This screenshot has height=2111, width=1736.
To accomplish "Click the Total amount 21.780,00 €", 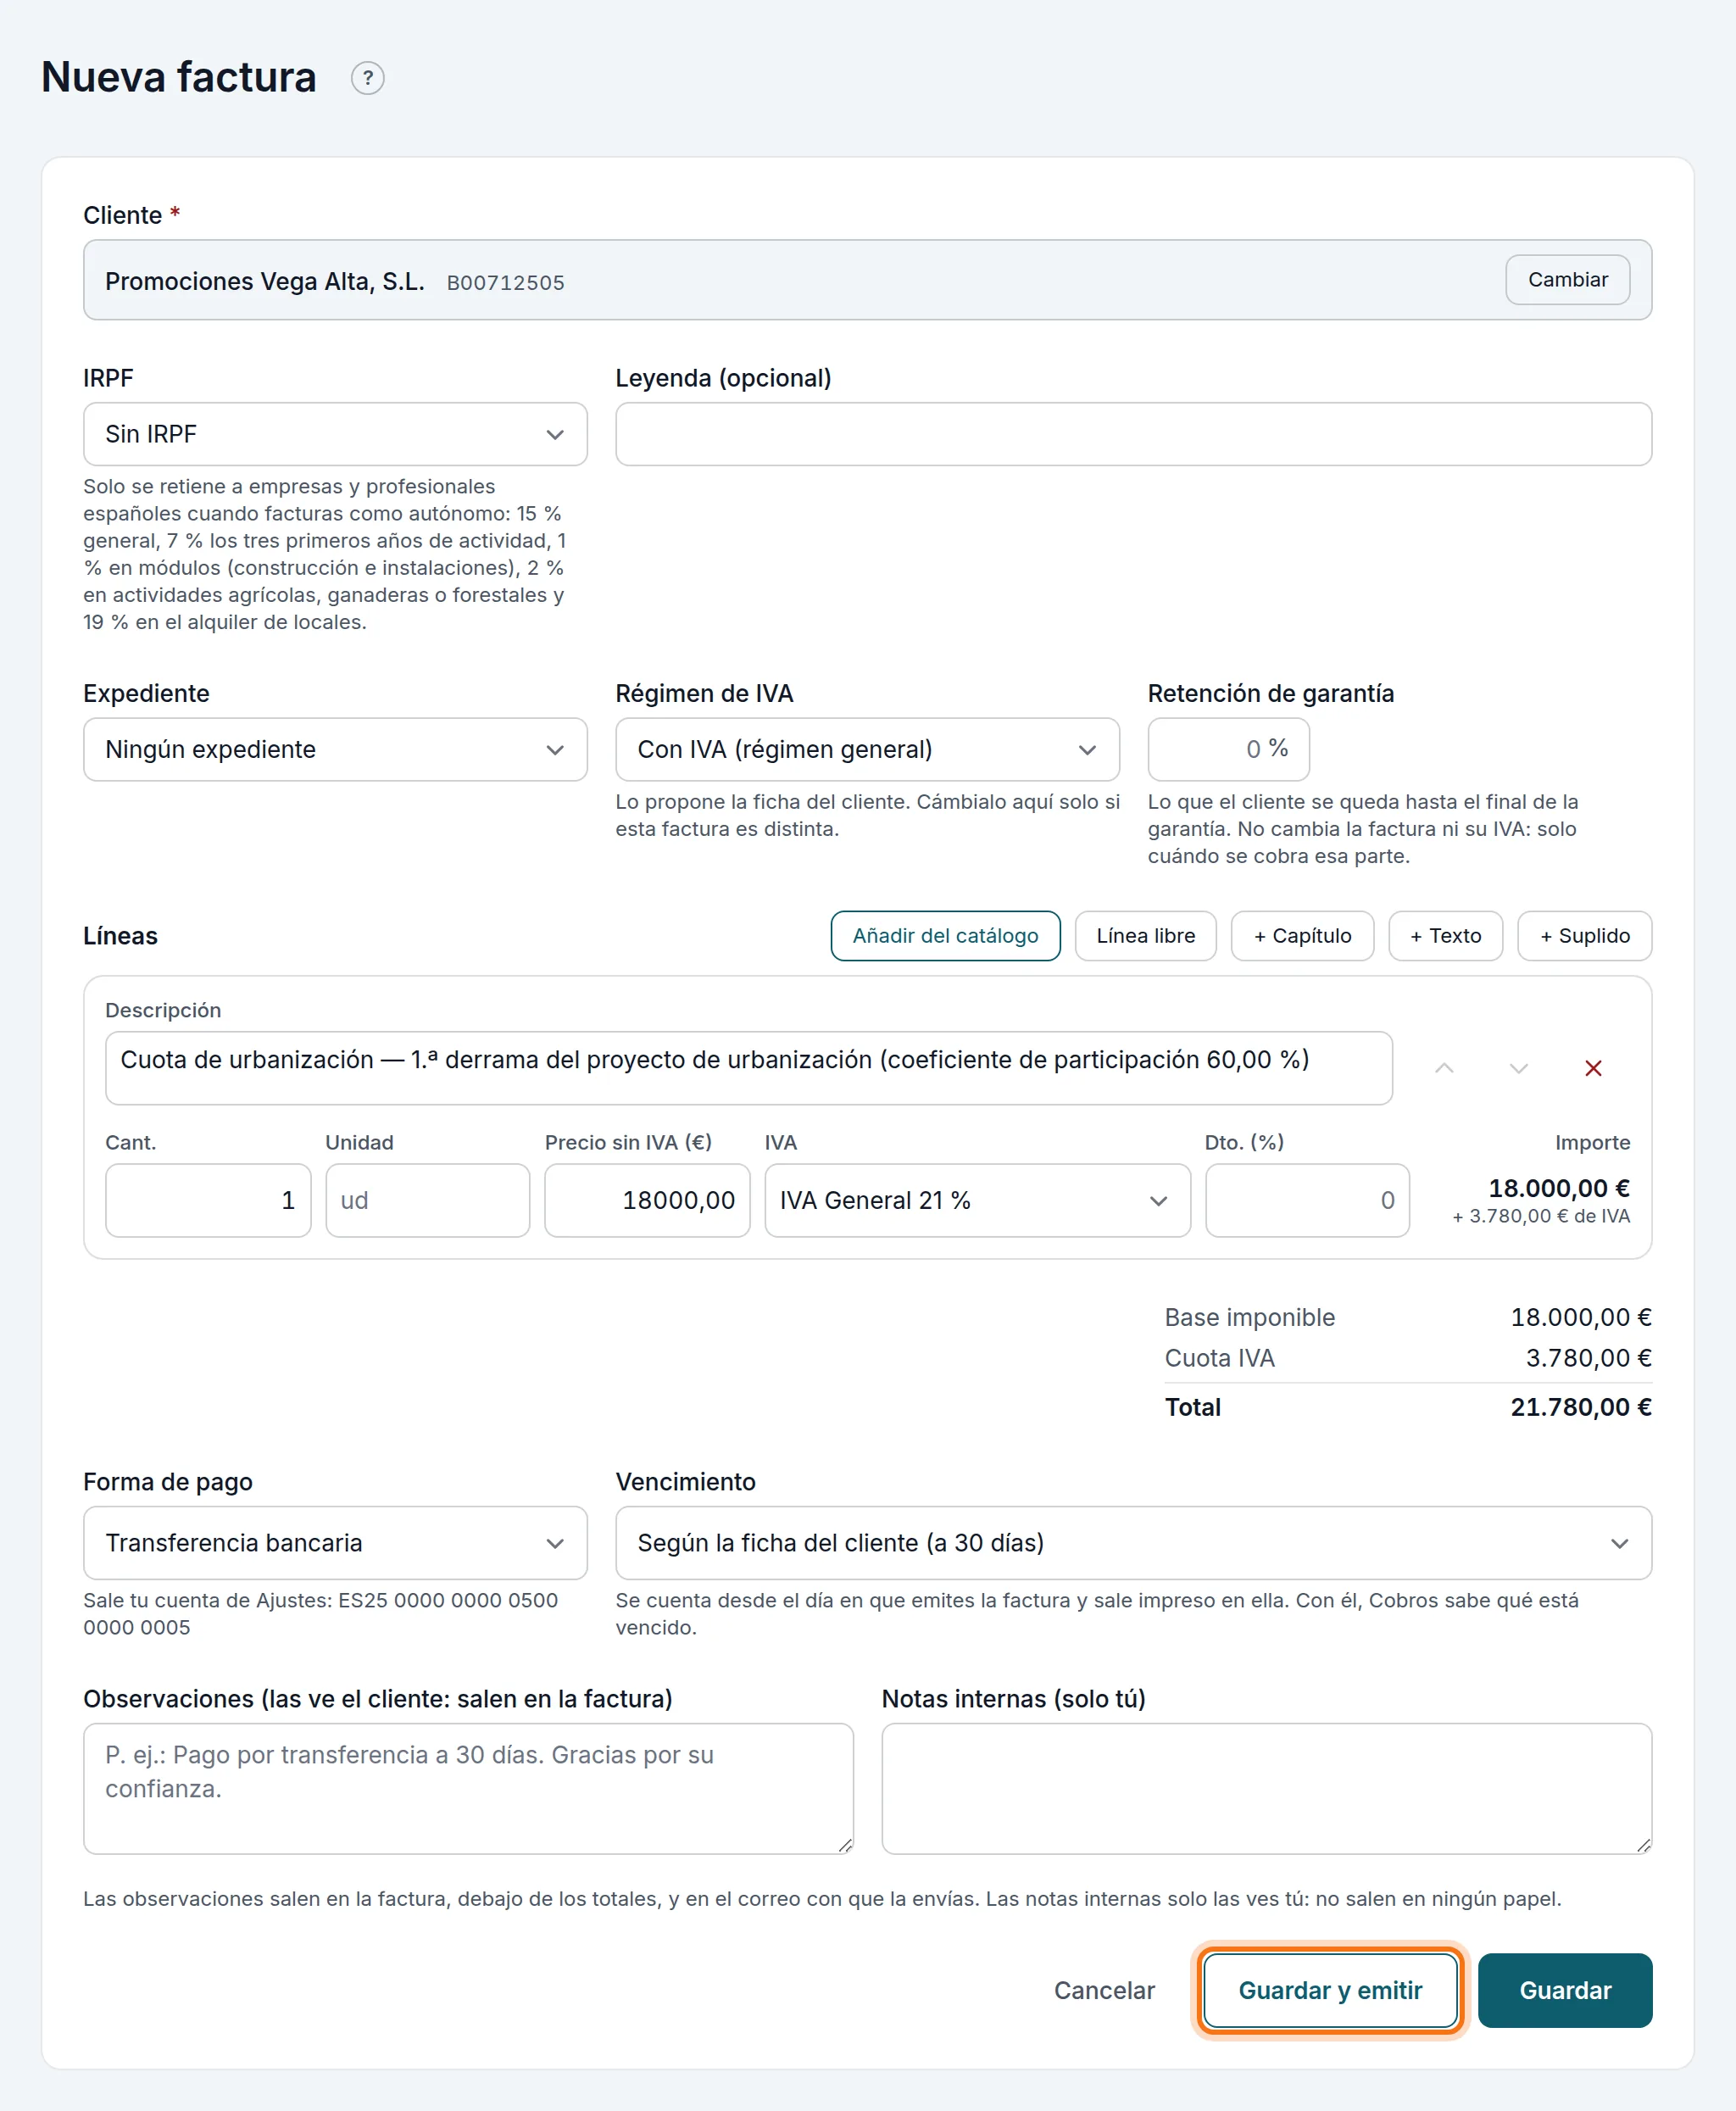I will click(x=1580, y=1407).
